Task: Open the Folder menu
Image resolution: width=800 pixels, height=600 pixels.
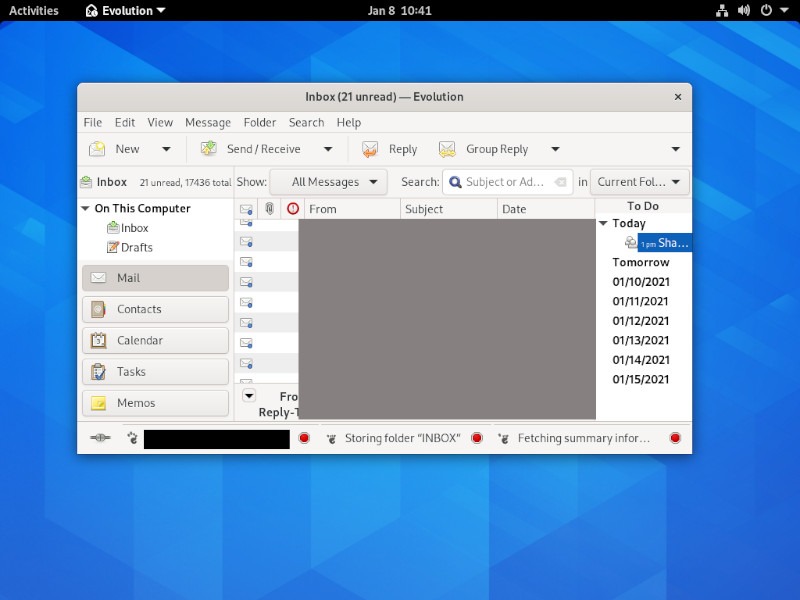Action: [259, 122]
